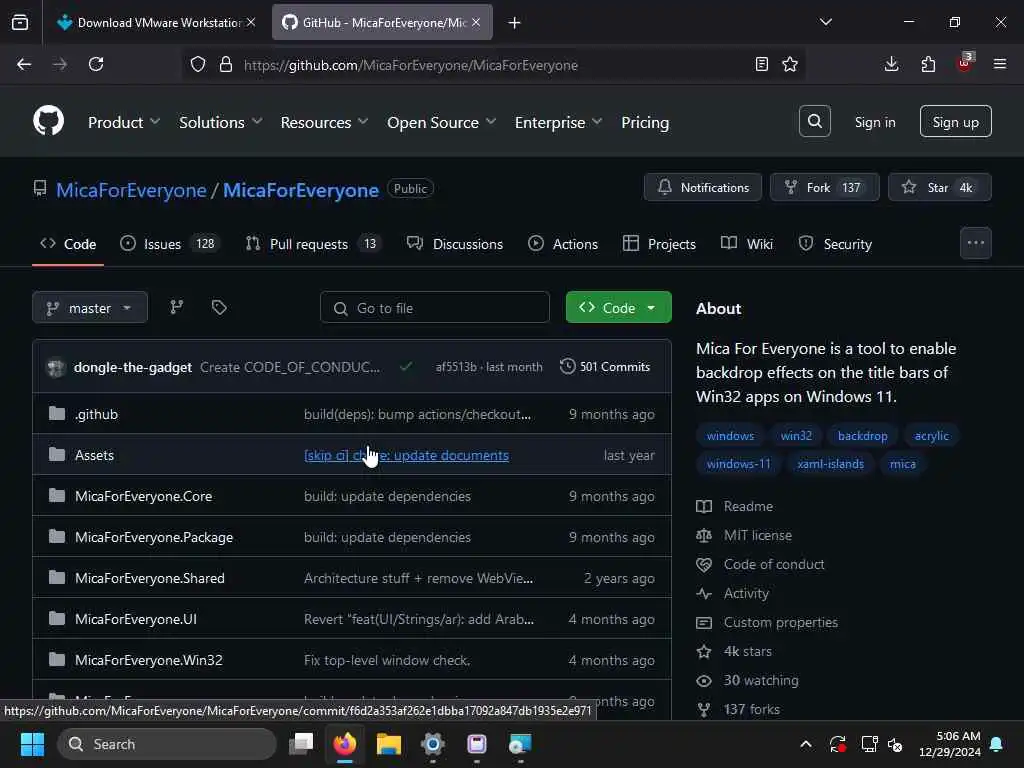This screenshot has width=1024, height=768.
Task: Open the MicaForEveryone owner link
Action: (x=131, y=190)
